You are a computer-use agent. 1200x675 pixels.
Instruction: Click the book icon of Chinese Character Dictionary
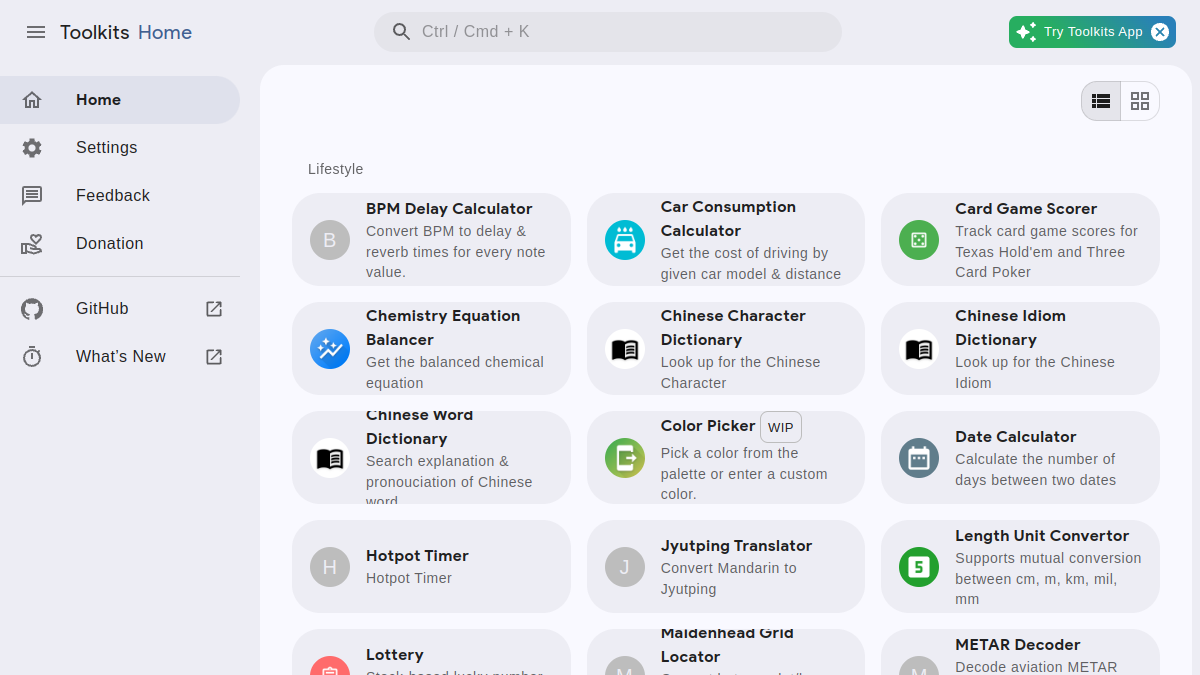coord(625,349)
